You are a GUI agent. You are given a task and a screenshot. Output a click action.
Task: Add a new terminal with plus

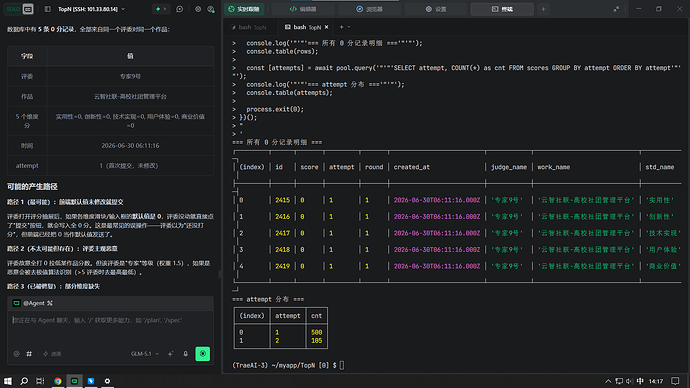click(341, 27)
